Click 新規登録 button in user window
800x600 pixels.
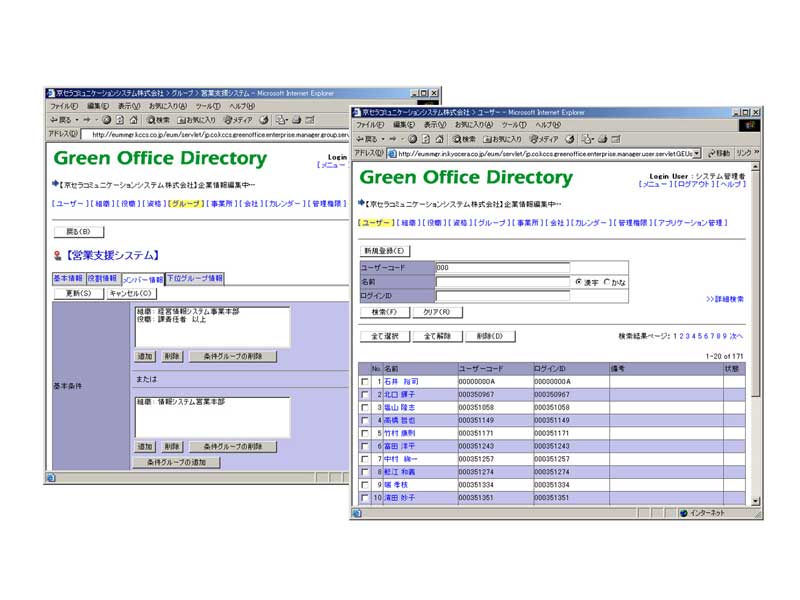point(385,251)
